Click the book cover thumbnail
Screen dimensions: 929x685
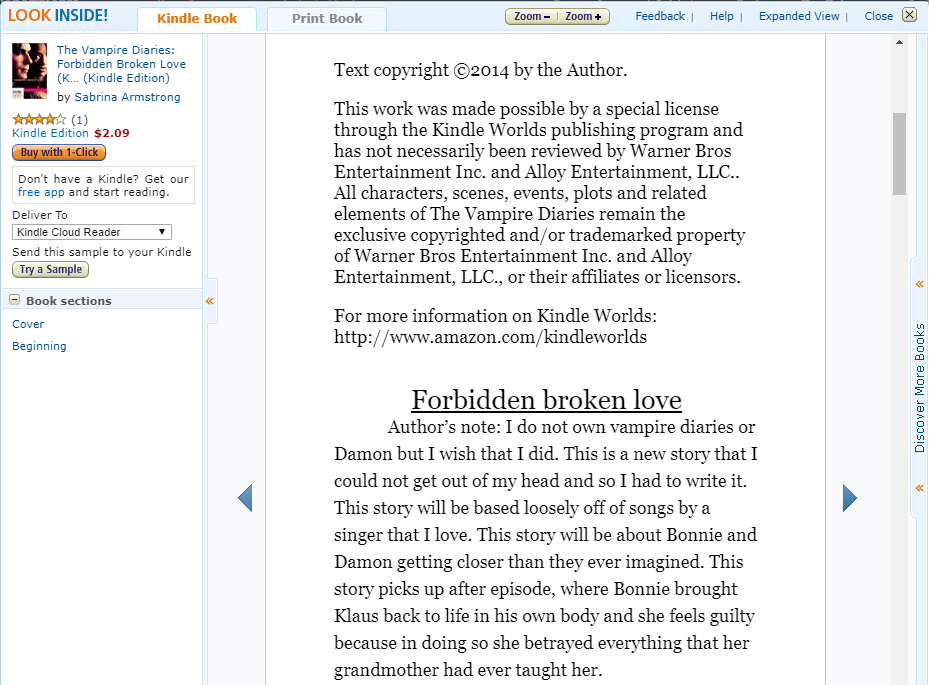click(29, 71)
